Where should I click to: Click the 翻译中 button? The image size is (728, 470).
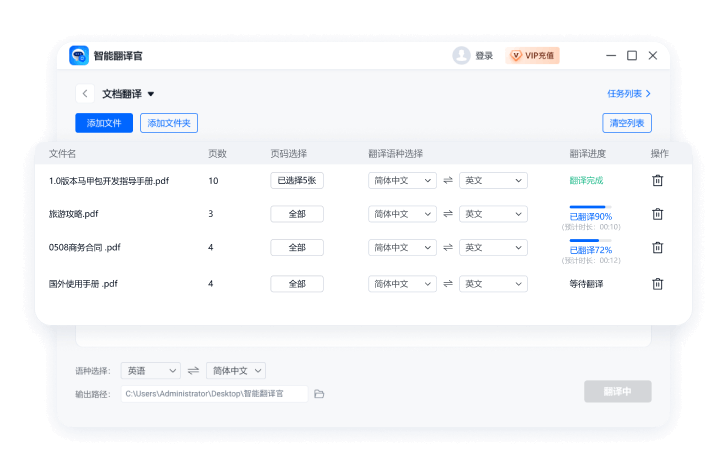coord(618,392)
